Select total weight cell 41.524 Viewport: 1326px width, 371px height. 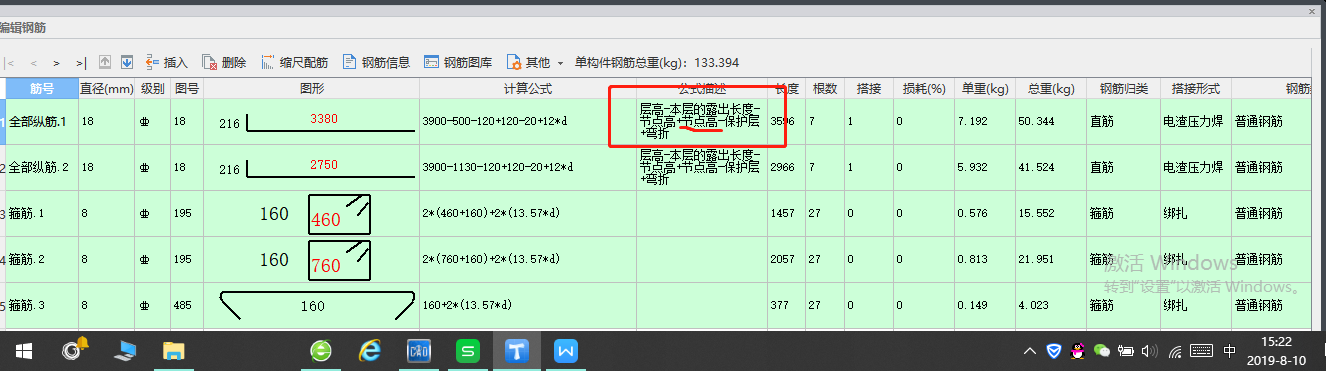(1051, 168)
